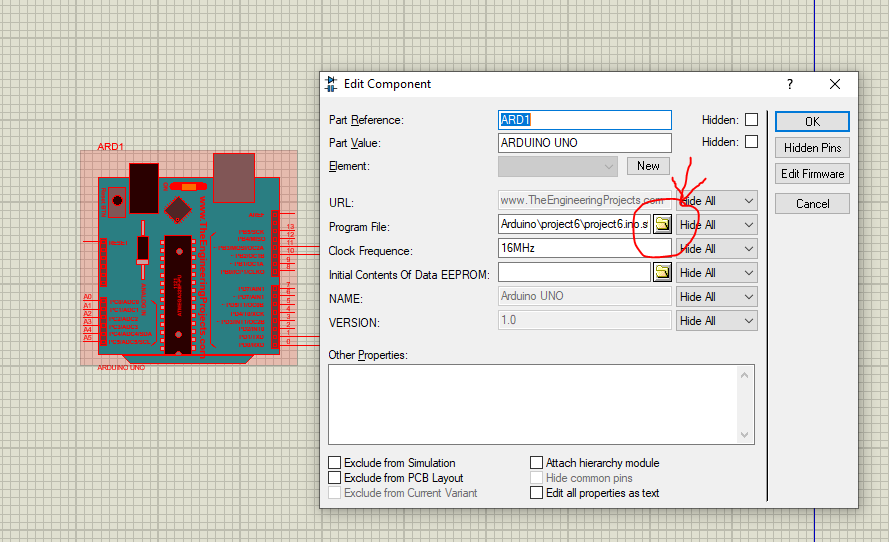Open VERSION row Hide All dropdown
The width and height of the screenshot is (889, 542).
coord(717,320)
